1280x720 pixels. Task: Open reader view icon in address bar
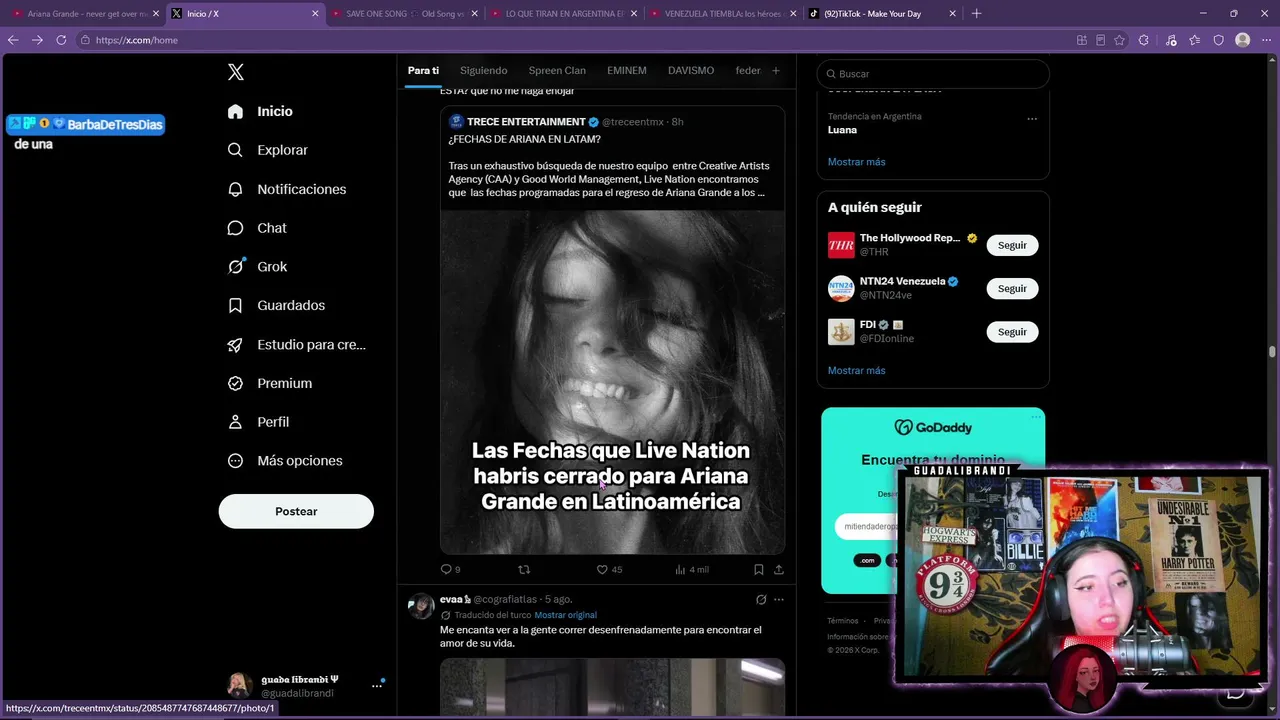coord(1101,40)
